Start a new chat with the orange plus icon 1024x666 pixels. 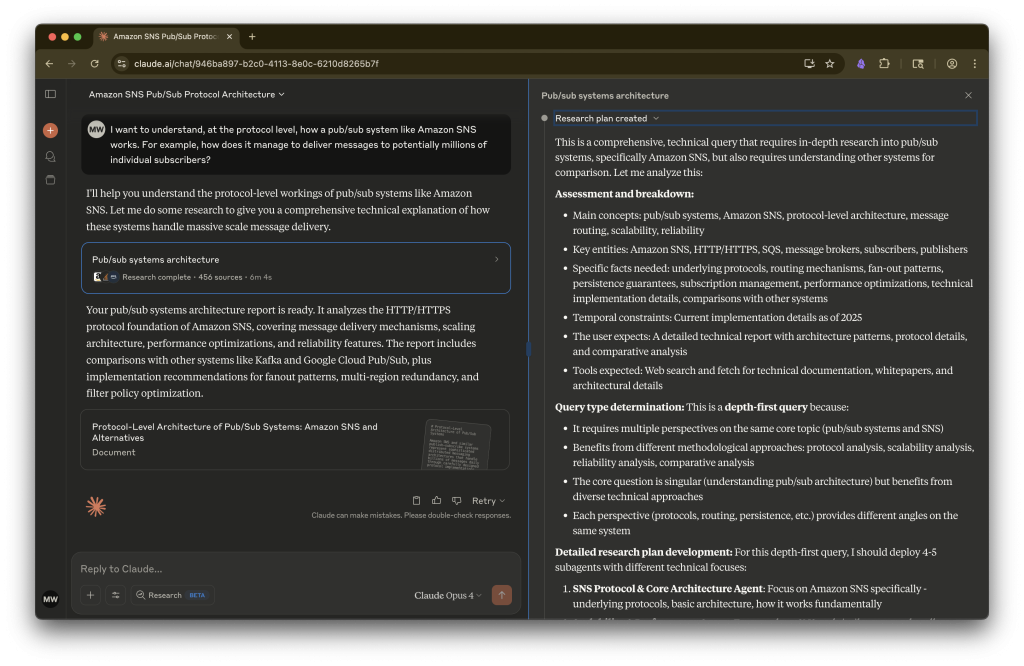point(50,130)
